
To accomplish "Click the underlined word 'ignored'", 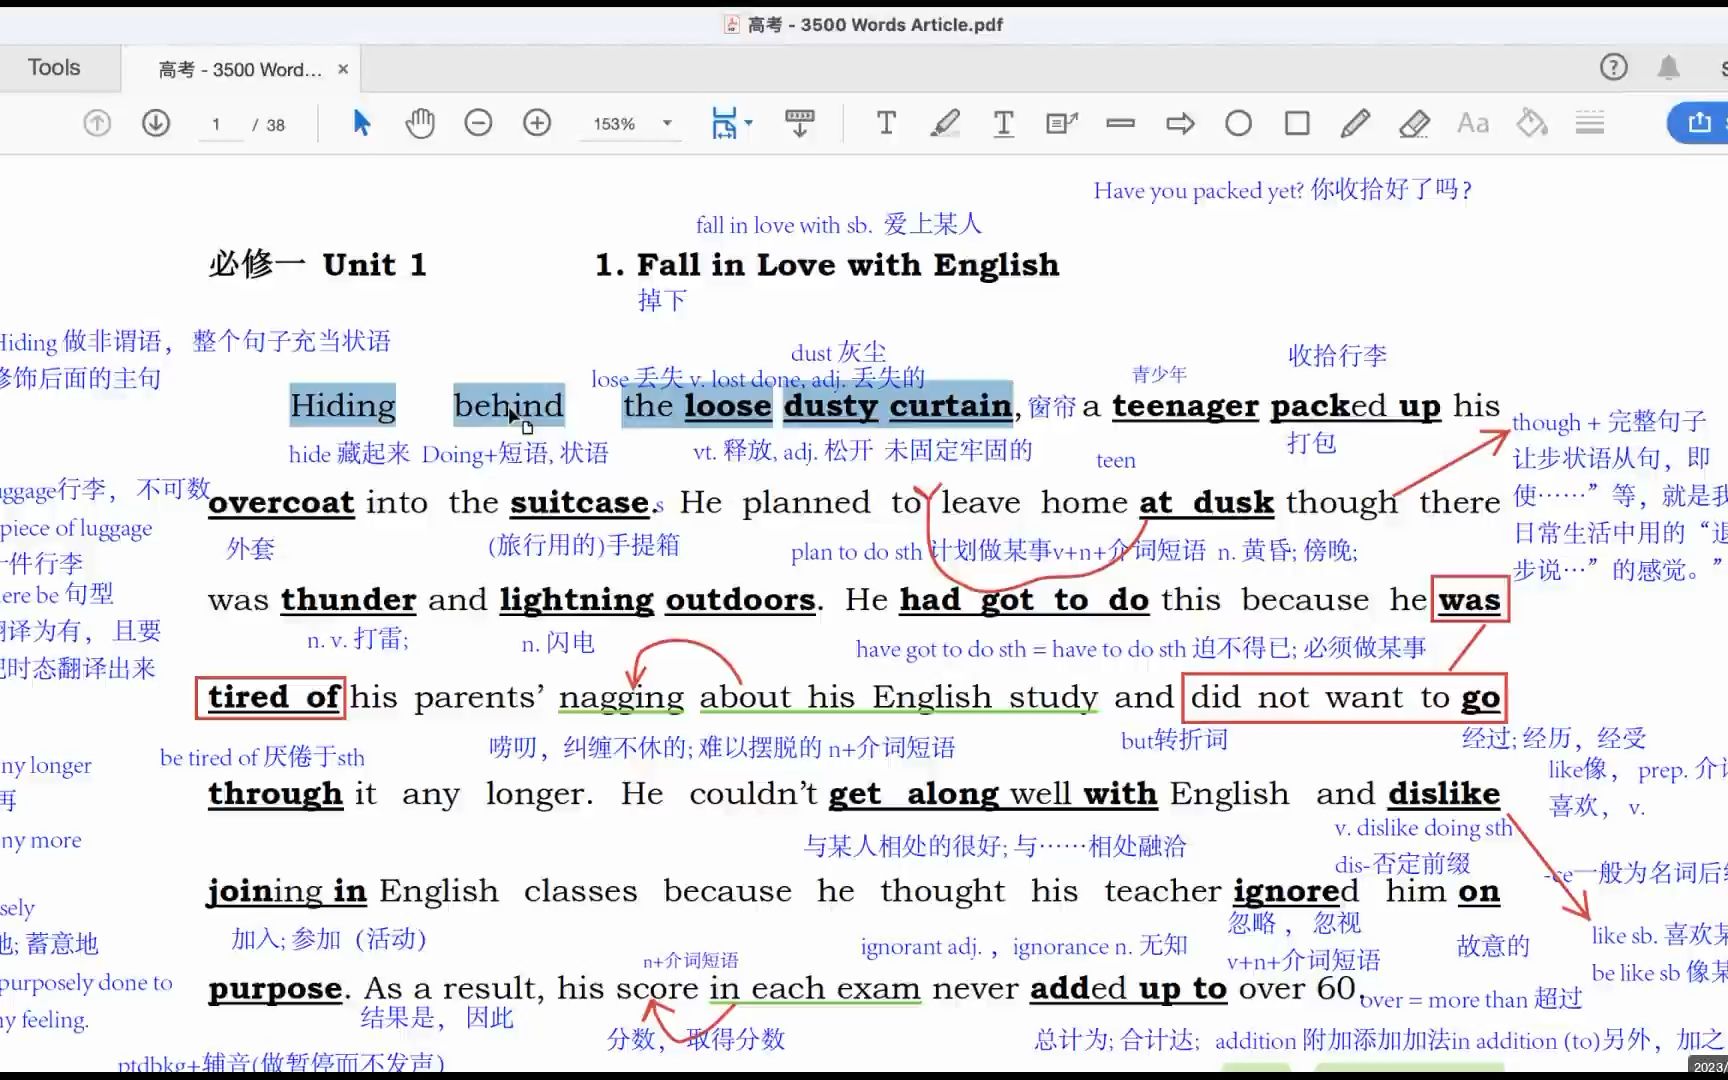I will (x=1296, y=890).
